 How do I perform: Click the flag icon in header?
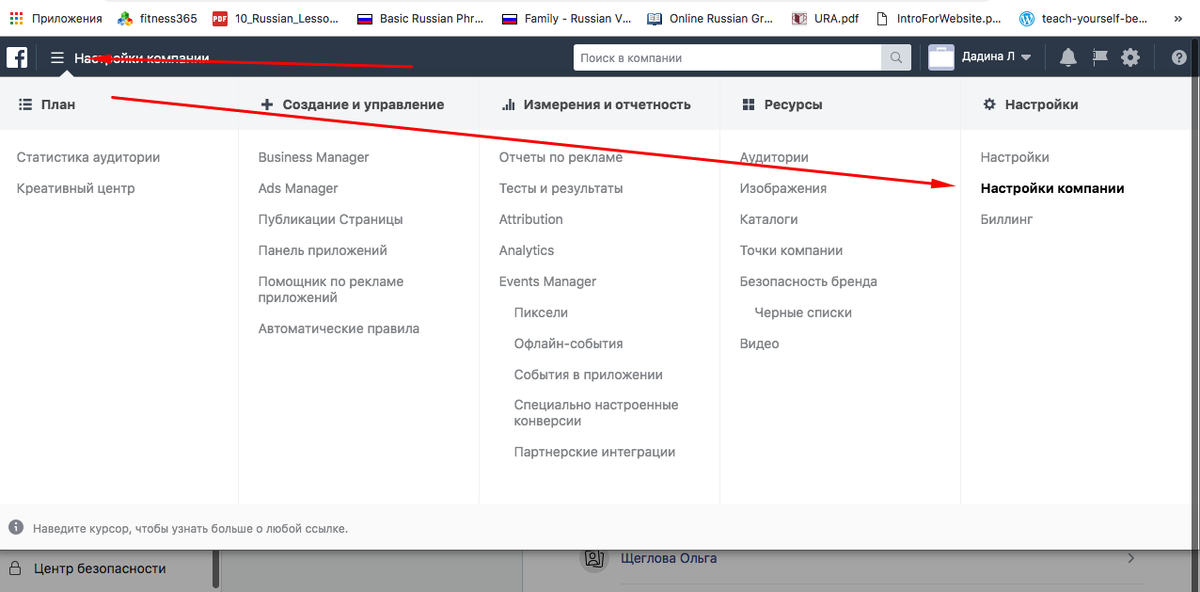1100,58
